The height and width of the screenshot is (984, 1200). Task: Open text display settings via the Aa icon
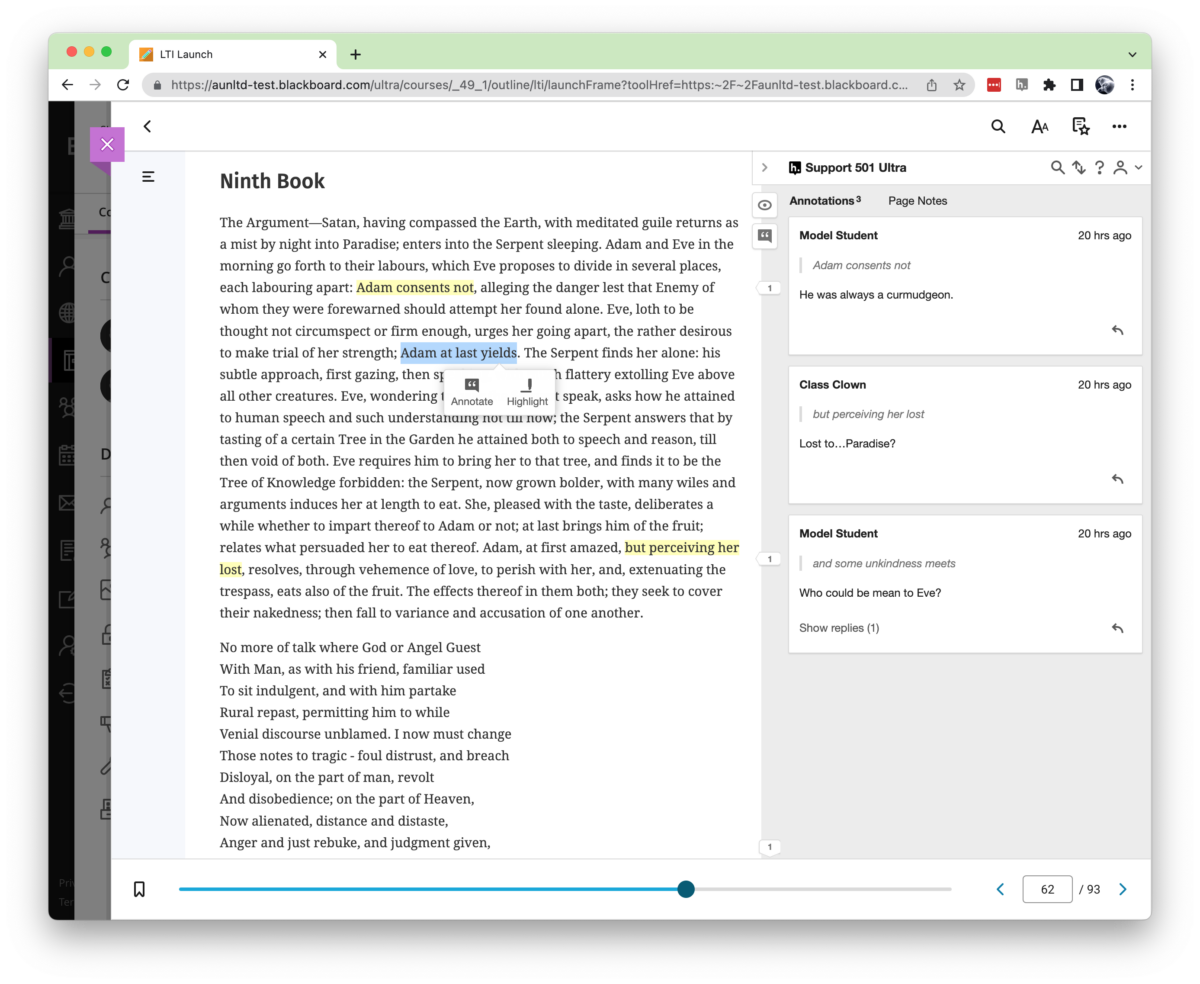[1039, 126]
